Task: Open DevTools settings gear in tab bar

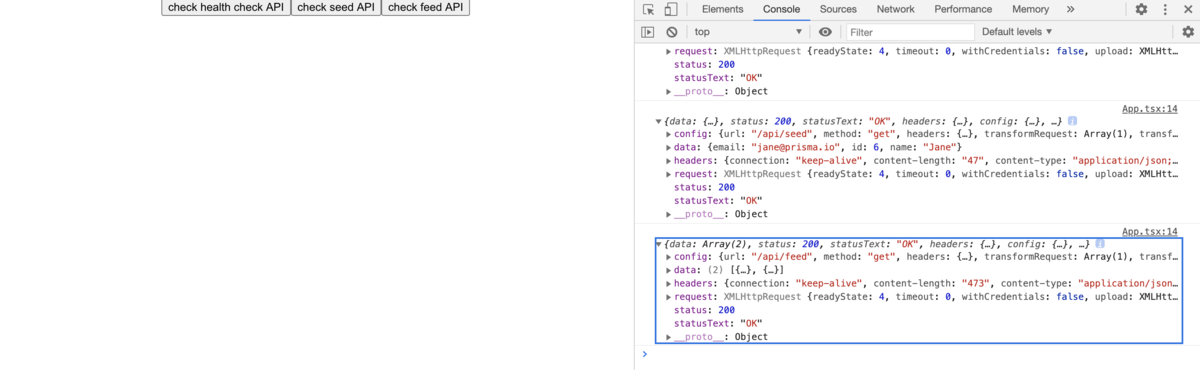Action: (1141, 9)
